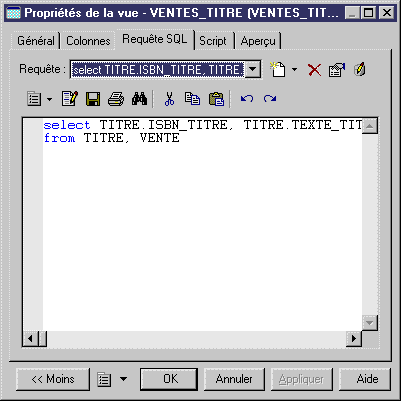Click the new query icon
Screen dimensions: 401x401
pyautogui.click(x=278, y=69)
